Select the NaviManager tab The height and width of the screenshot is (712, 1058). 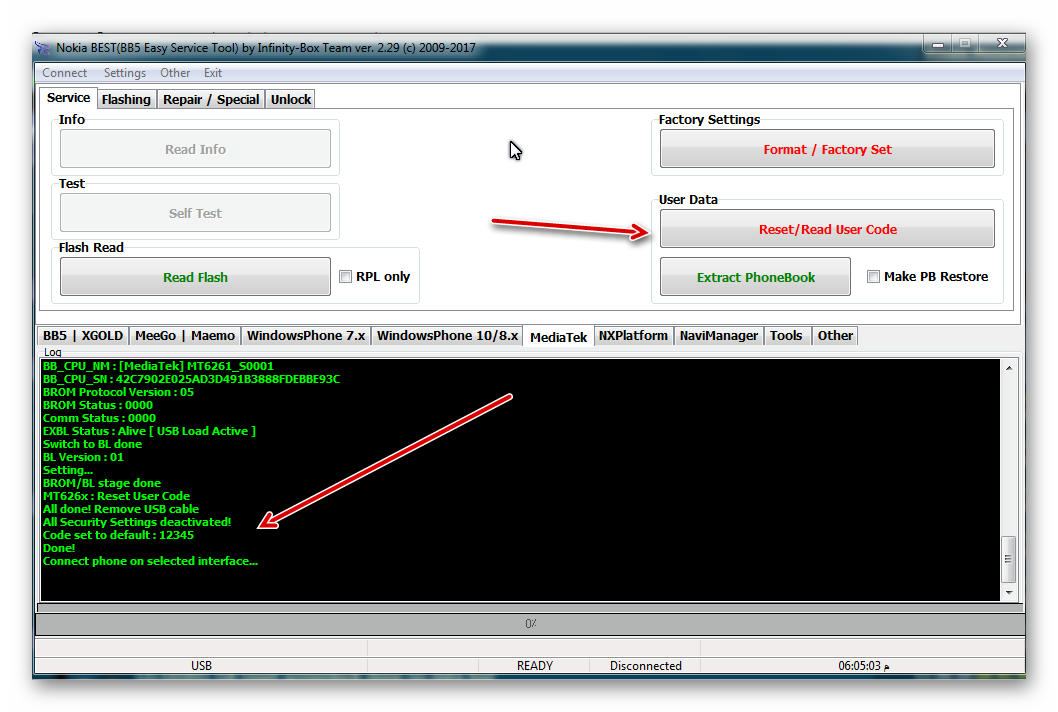point(719,335)
